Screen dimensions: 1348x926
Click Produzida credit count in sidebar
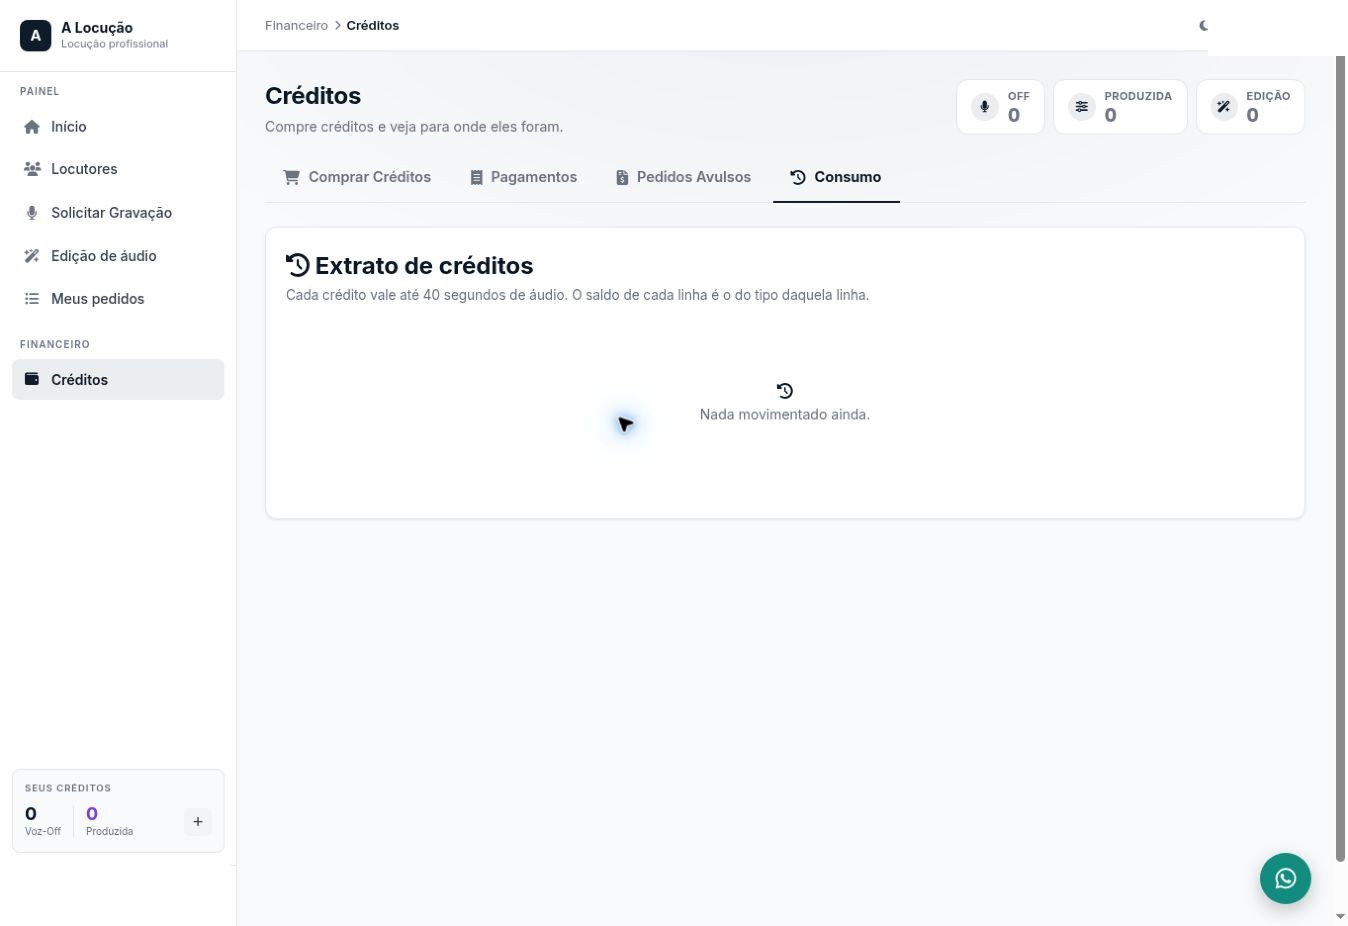point(92,814)
